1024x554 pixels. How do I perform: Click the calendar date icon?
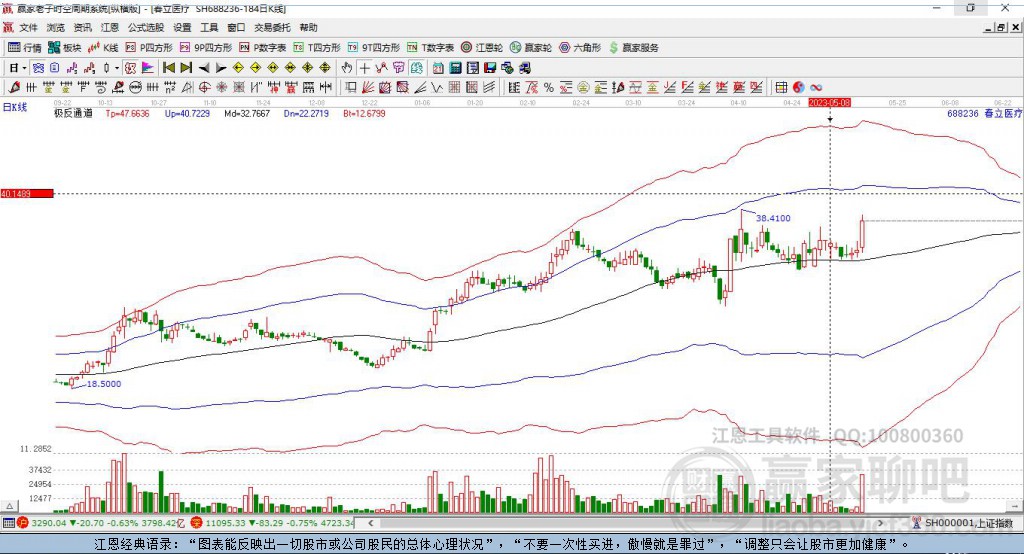tap(438, 68)
